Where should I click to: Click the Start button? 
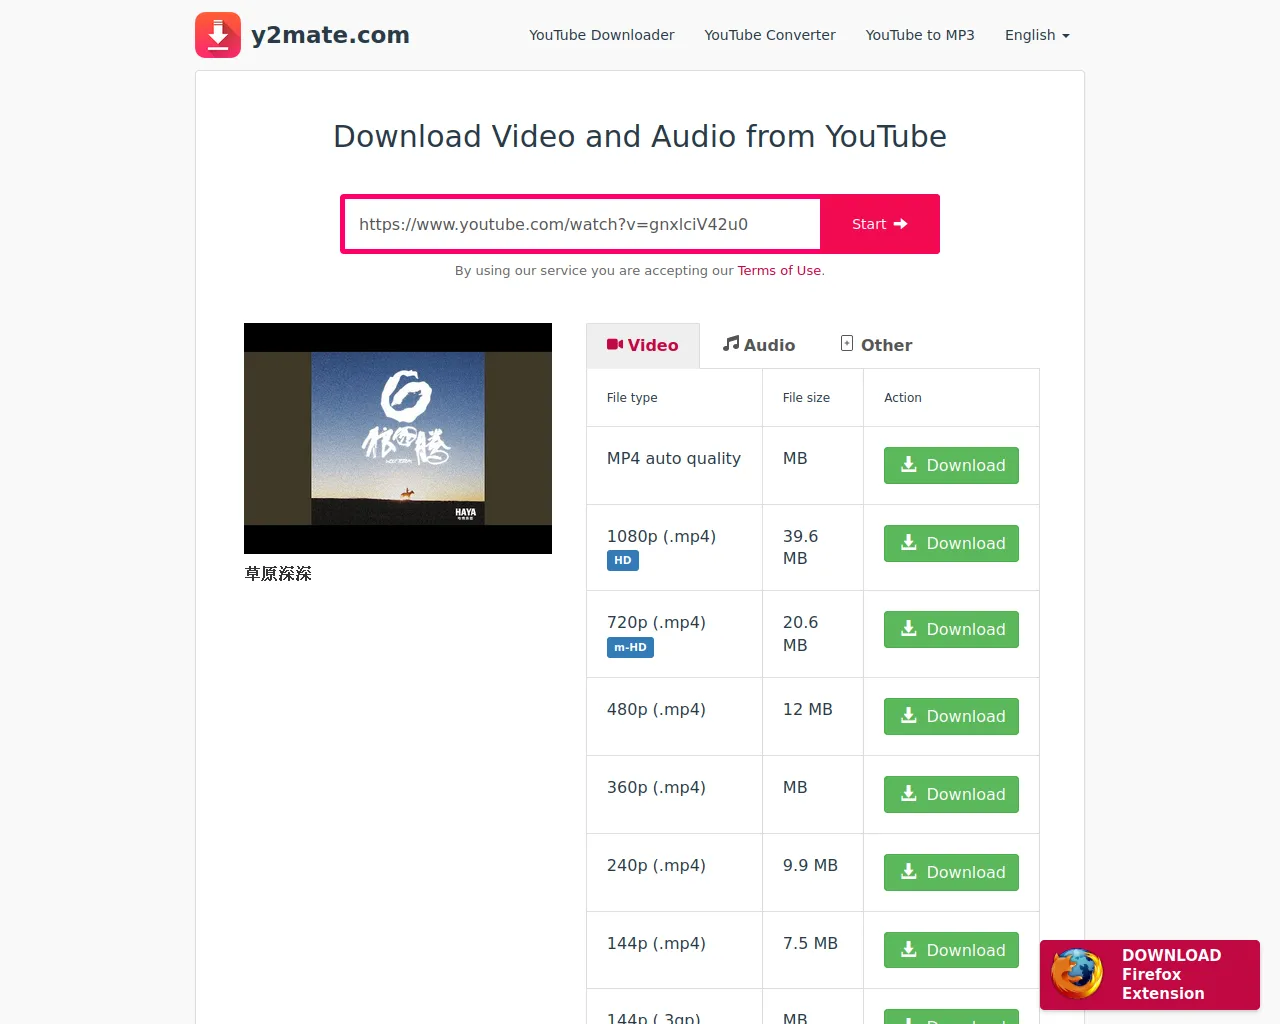[879, 224]
